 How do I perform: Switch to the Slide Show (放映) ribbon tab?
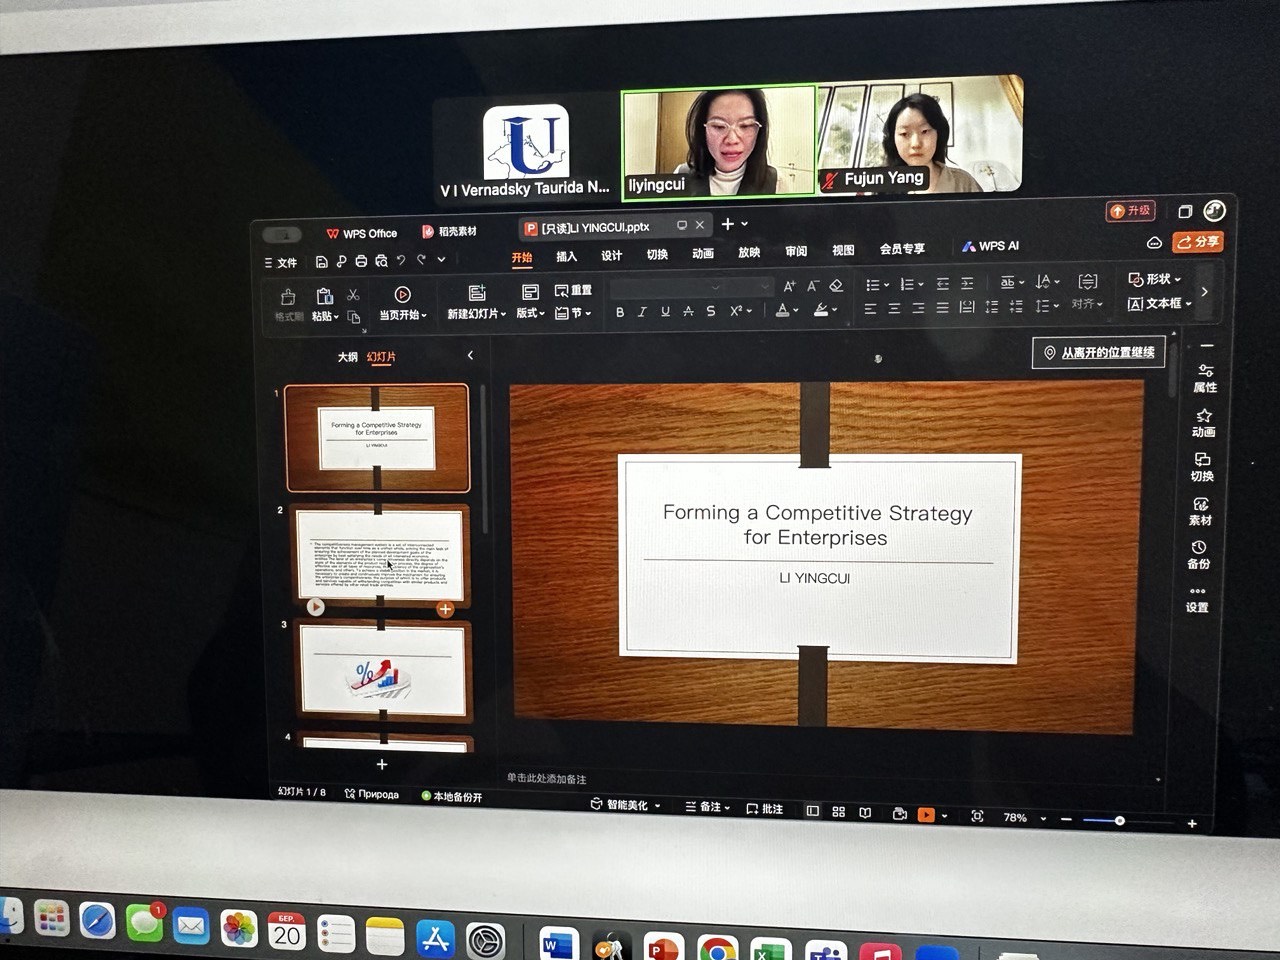[x=749, y=252]
